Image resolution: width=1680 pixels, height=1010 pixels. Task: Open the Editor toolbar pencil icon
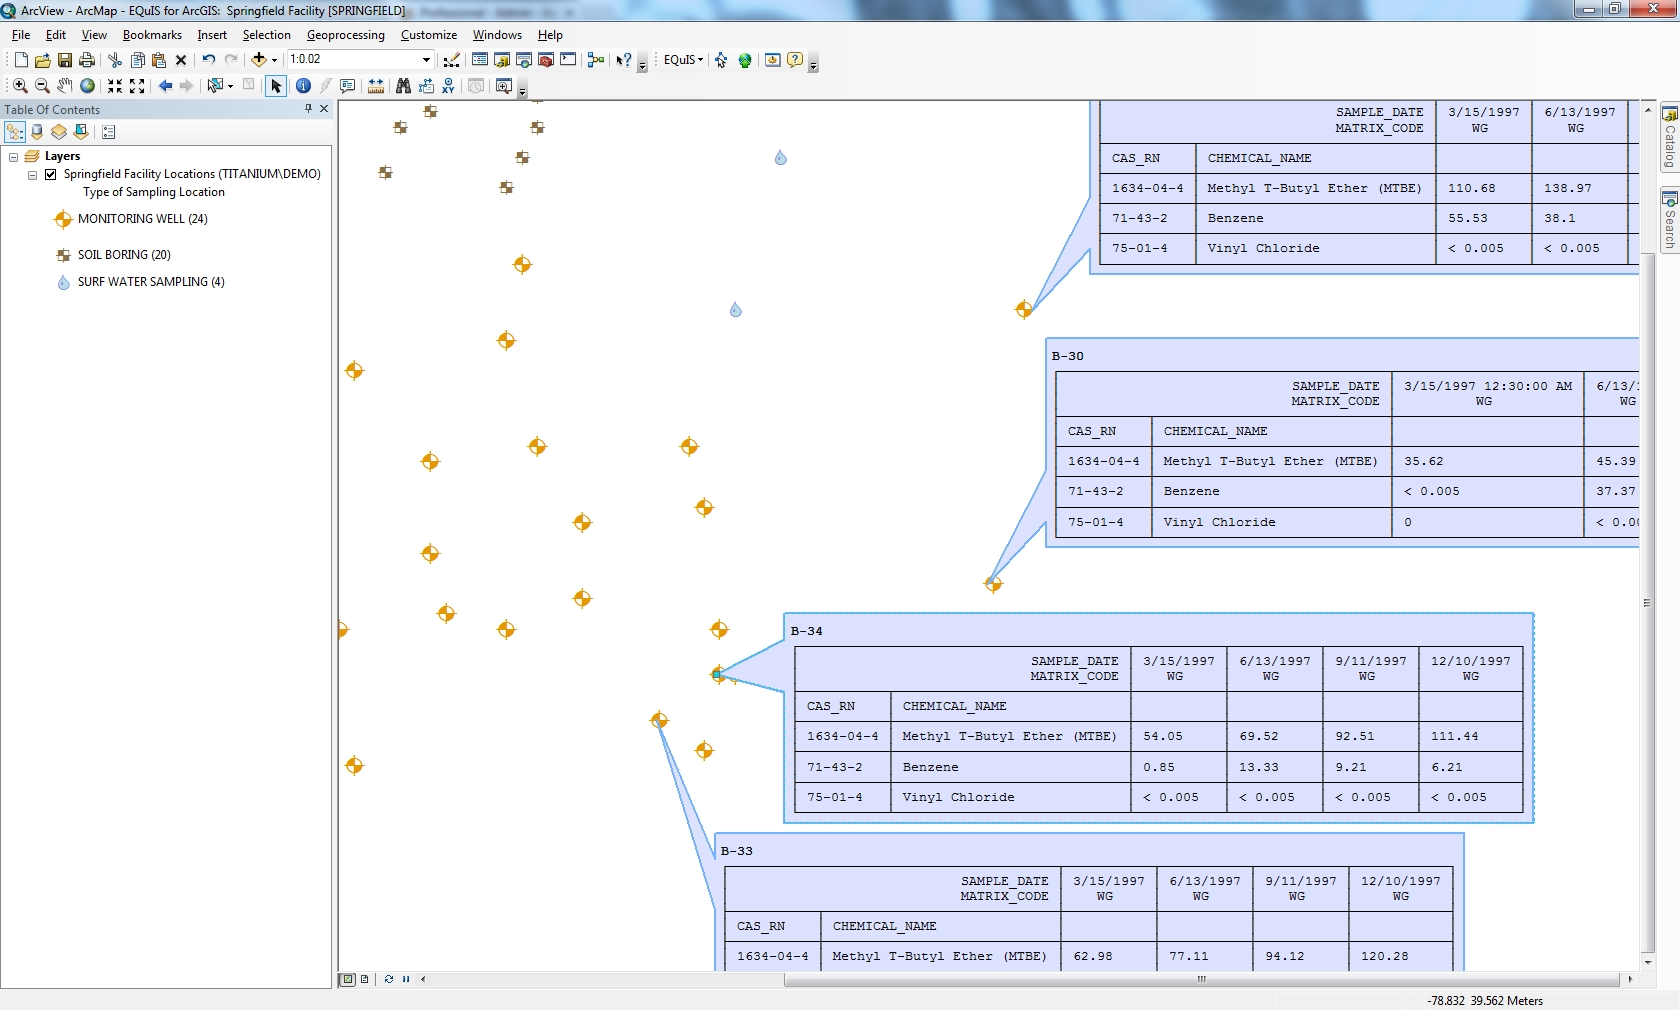[x=452, y=60]
